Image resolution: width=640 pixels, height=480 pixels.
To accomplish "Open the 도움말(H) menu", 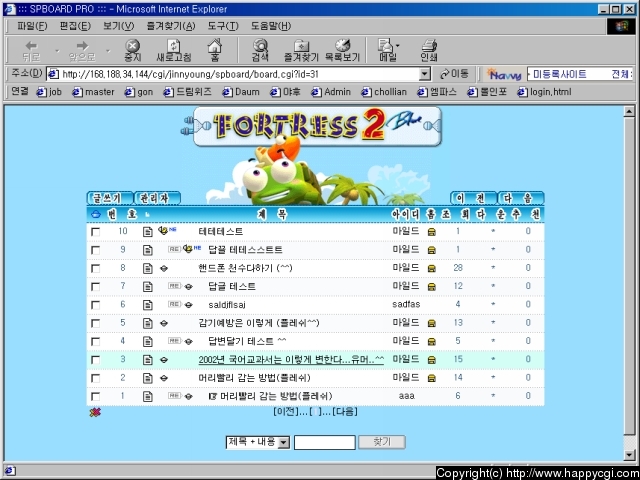I will [x=271, y=26].
